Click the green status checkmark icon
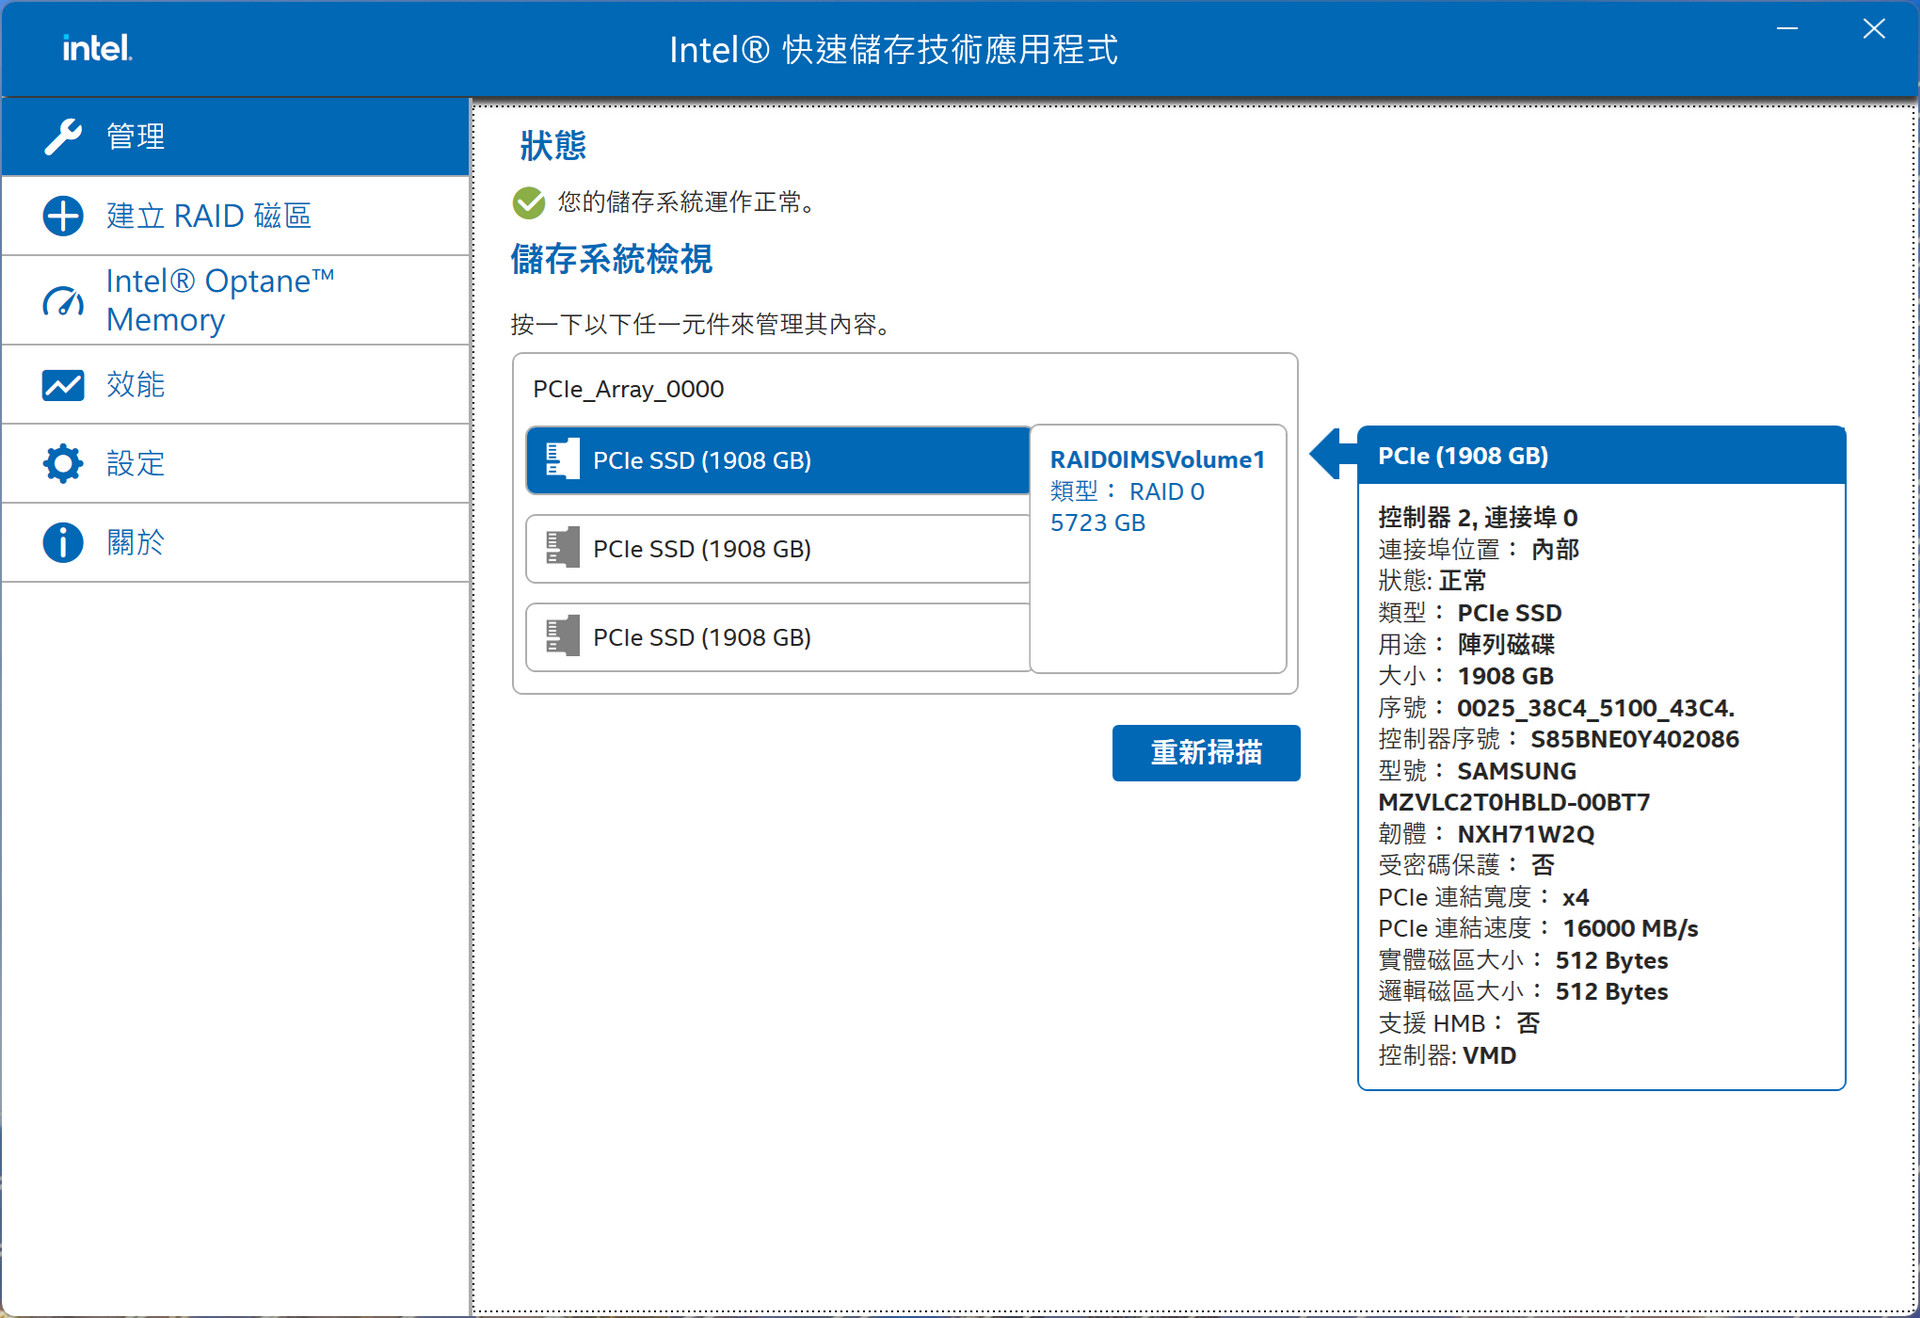The height and width of the screenshot is (1318, 1920). 529,203
